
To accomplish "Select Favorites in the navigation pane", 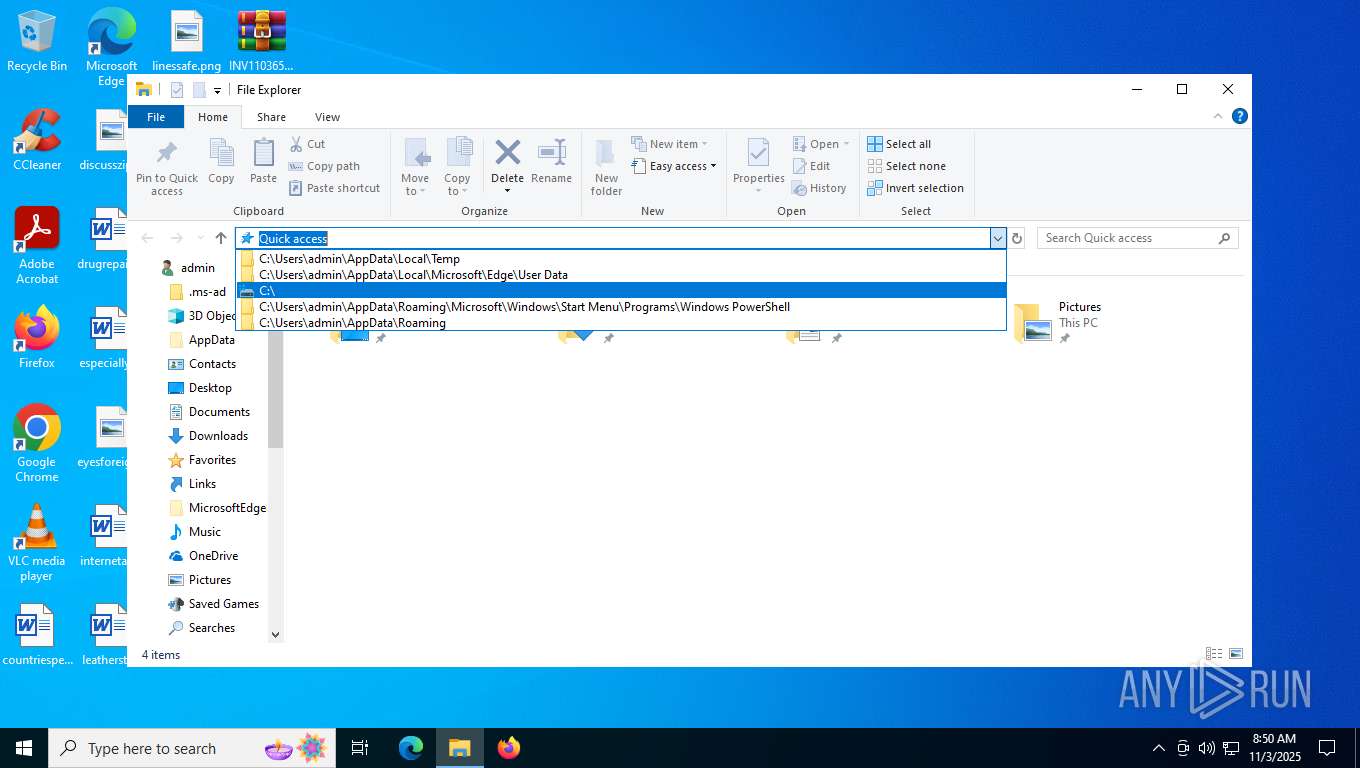I will coord(212,460).
